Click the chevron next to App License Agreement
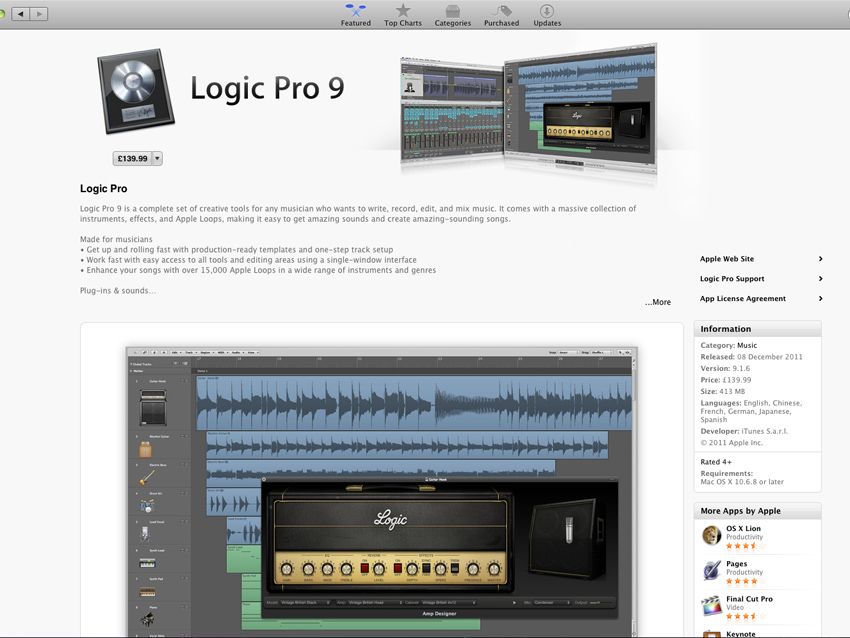The image size is (850, 638). pos(820,298)
